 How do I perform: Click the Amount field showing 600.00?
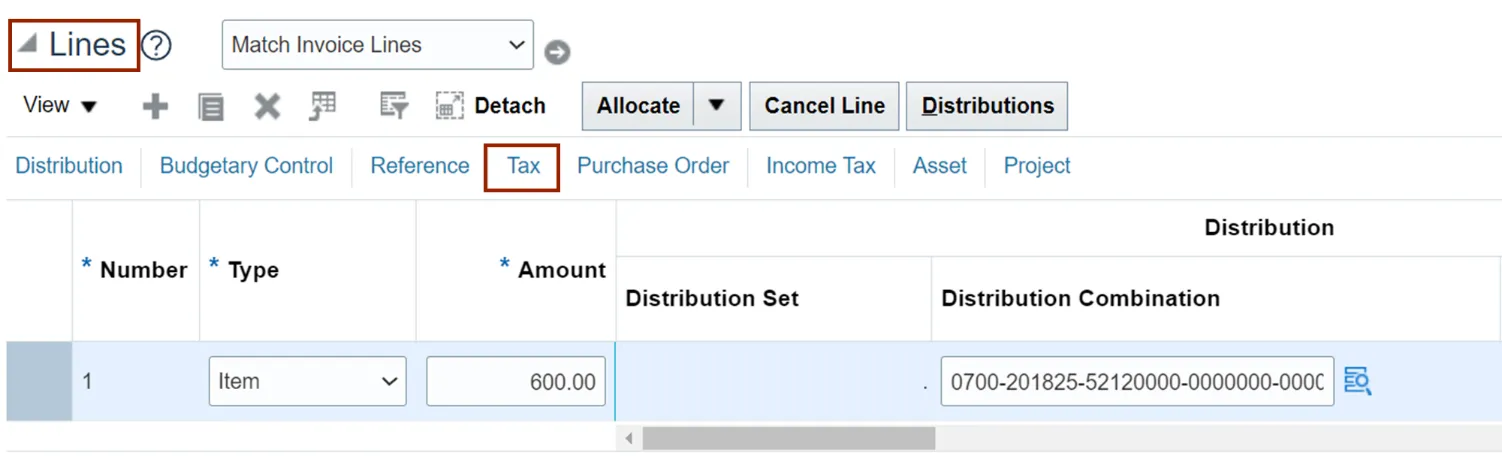516,381
